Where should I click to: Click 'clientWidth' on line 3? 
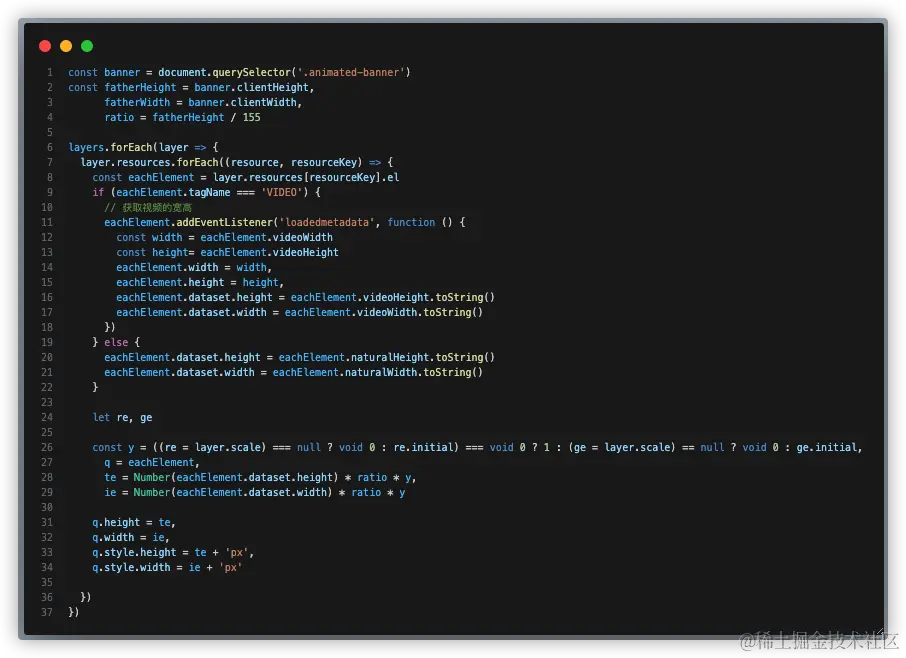pyautogui.click(x=263, y=102)
